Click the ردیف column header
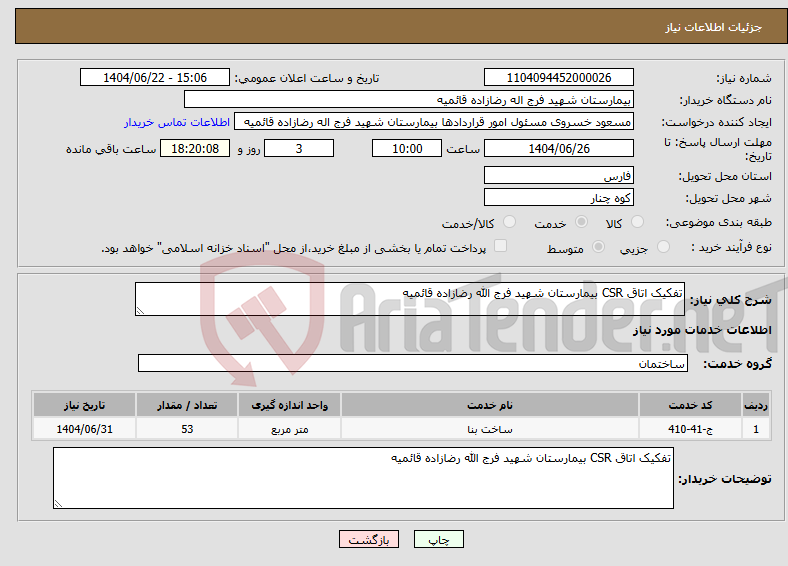788x566 pixels. pos(756,405)
